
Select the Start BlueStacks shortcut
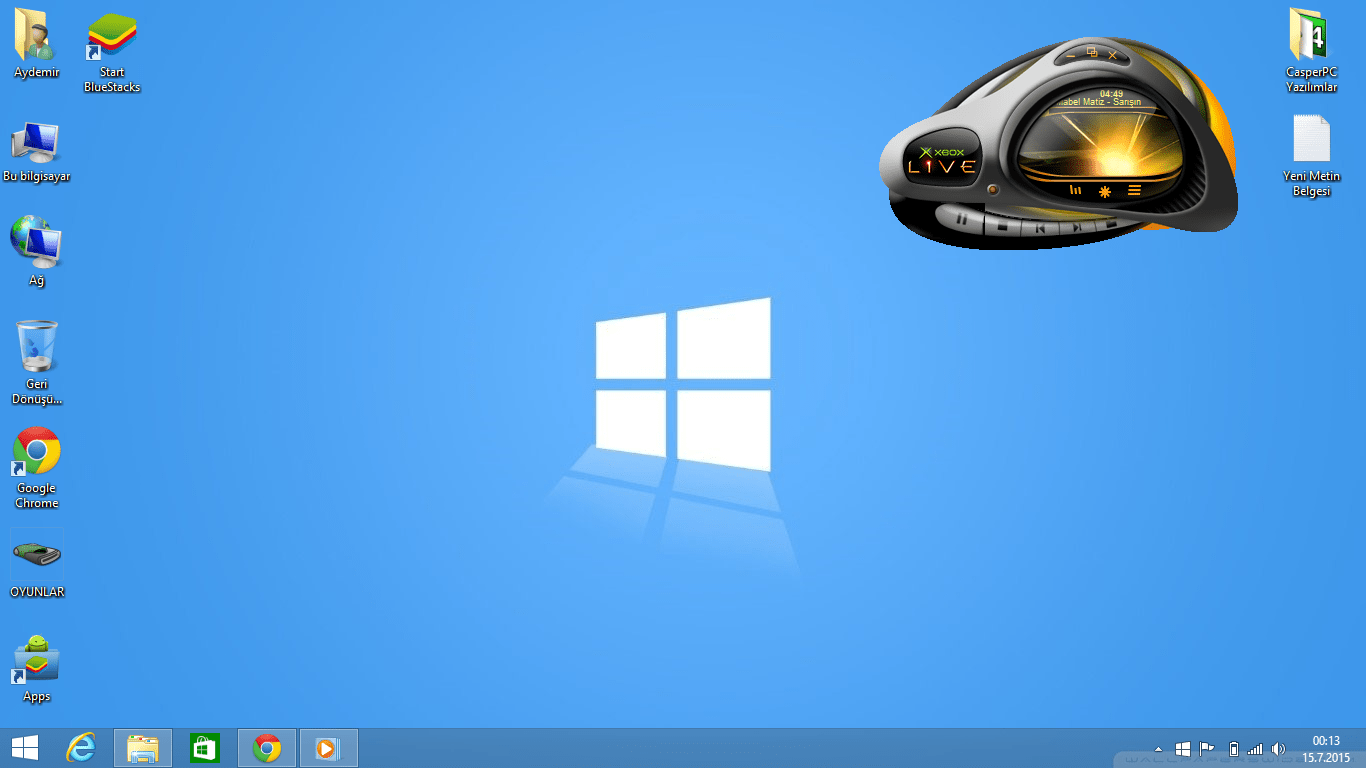click(112, 53)
